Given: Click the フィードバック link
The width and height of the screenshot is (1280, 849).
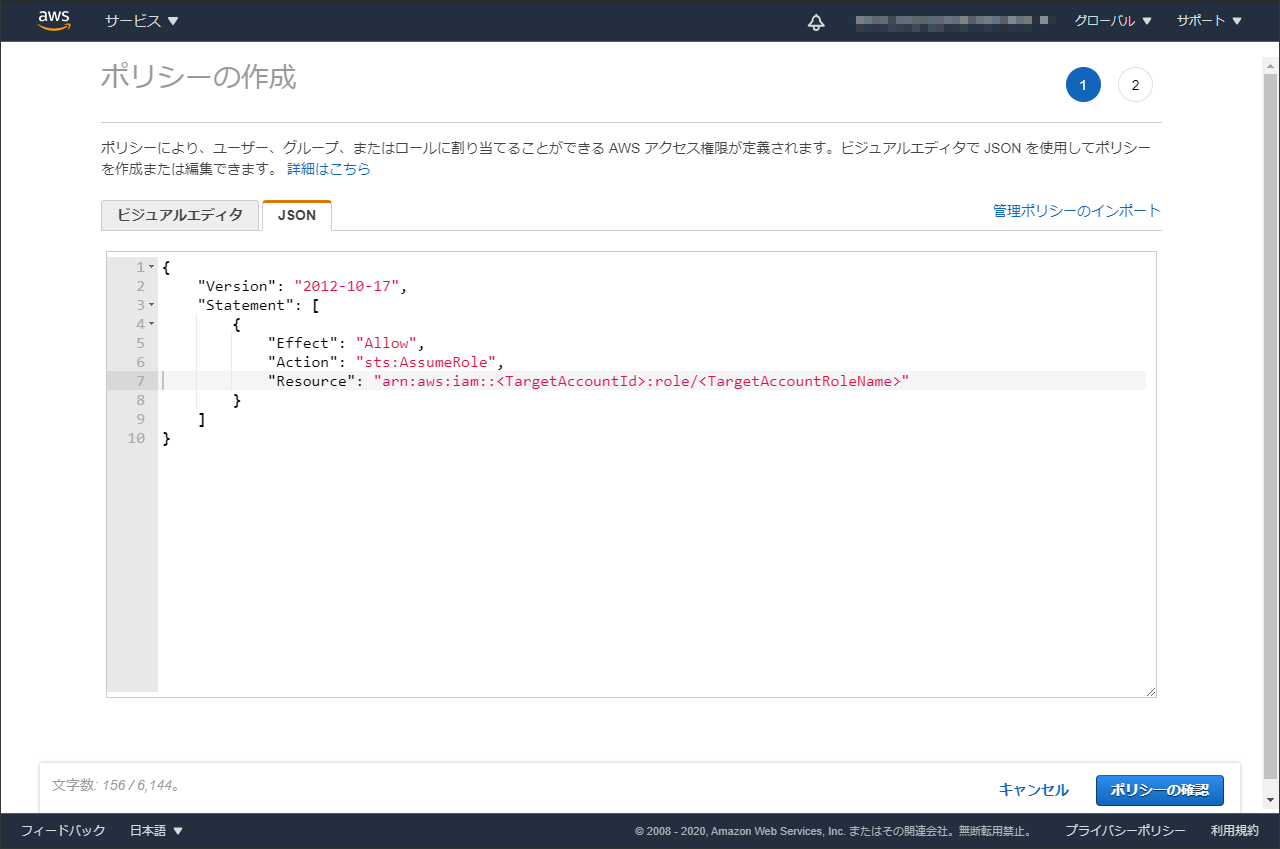Looking at the screenshot, I should [x=63, y=830].
